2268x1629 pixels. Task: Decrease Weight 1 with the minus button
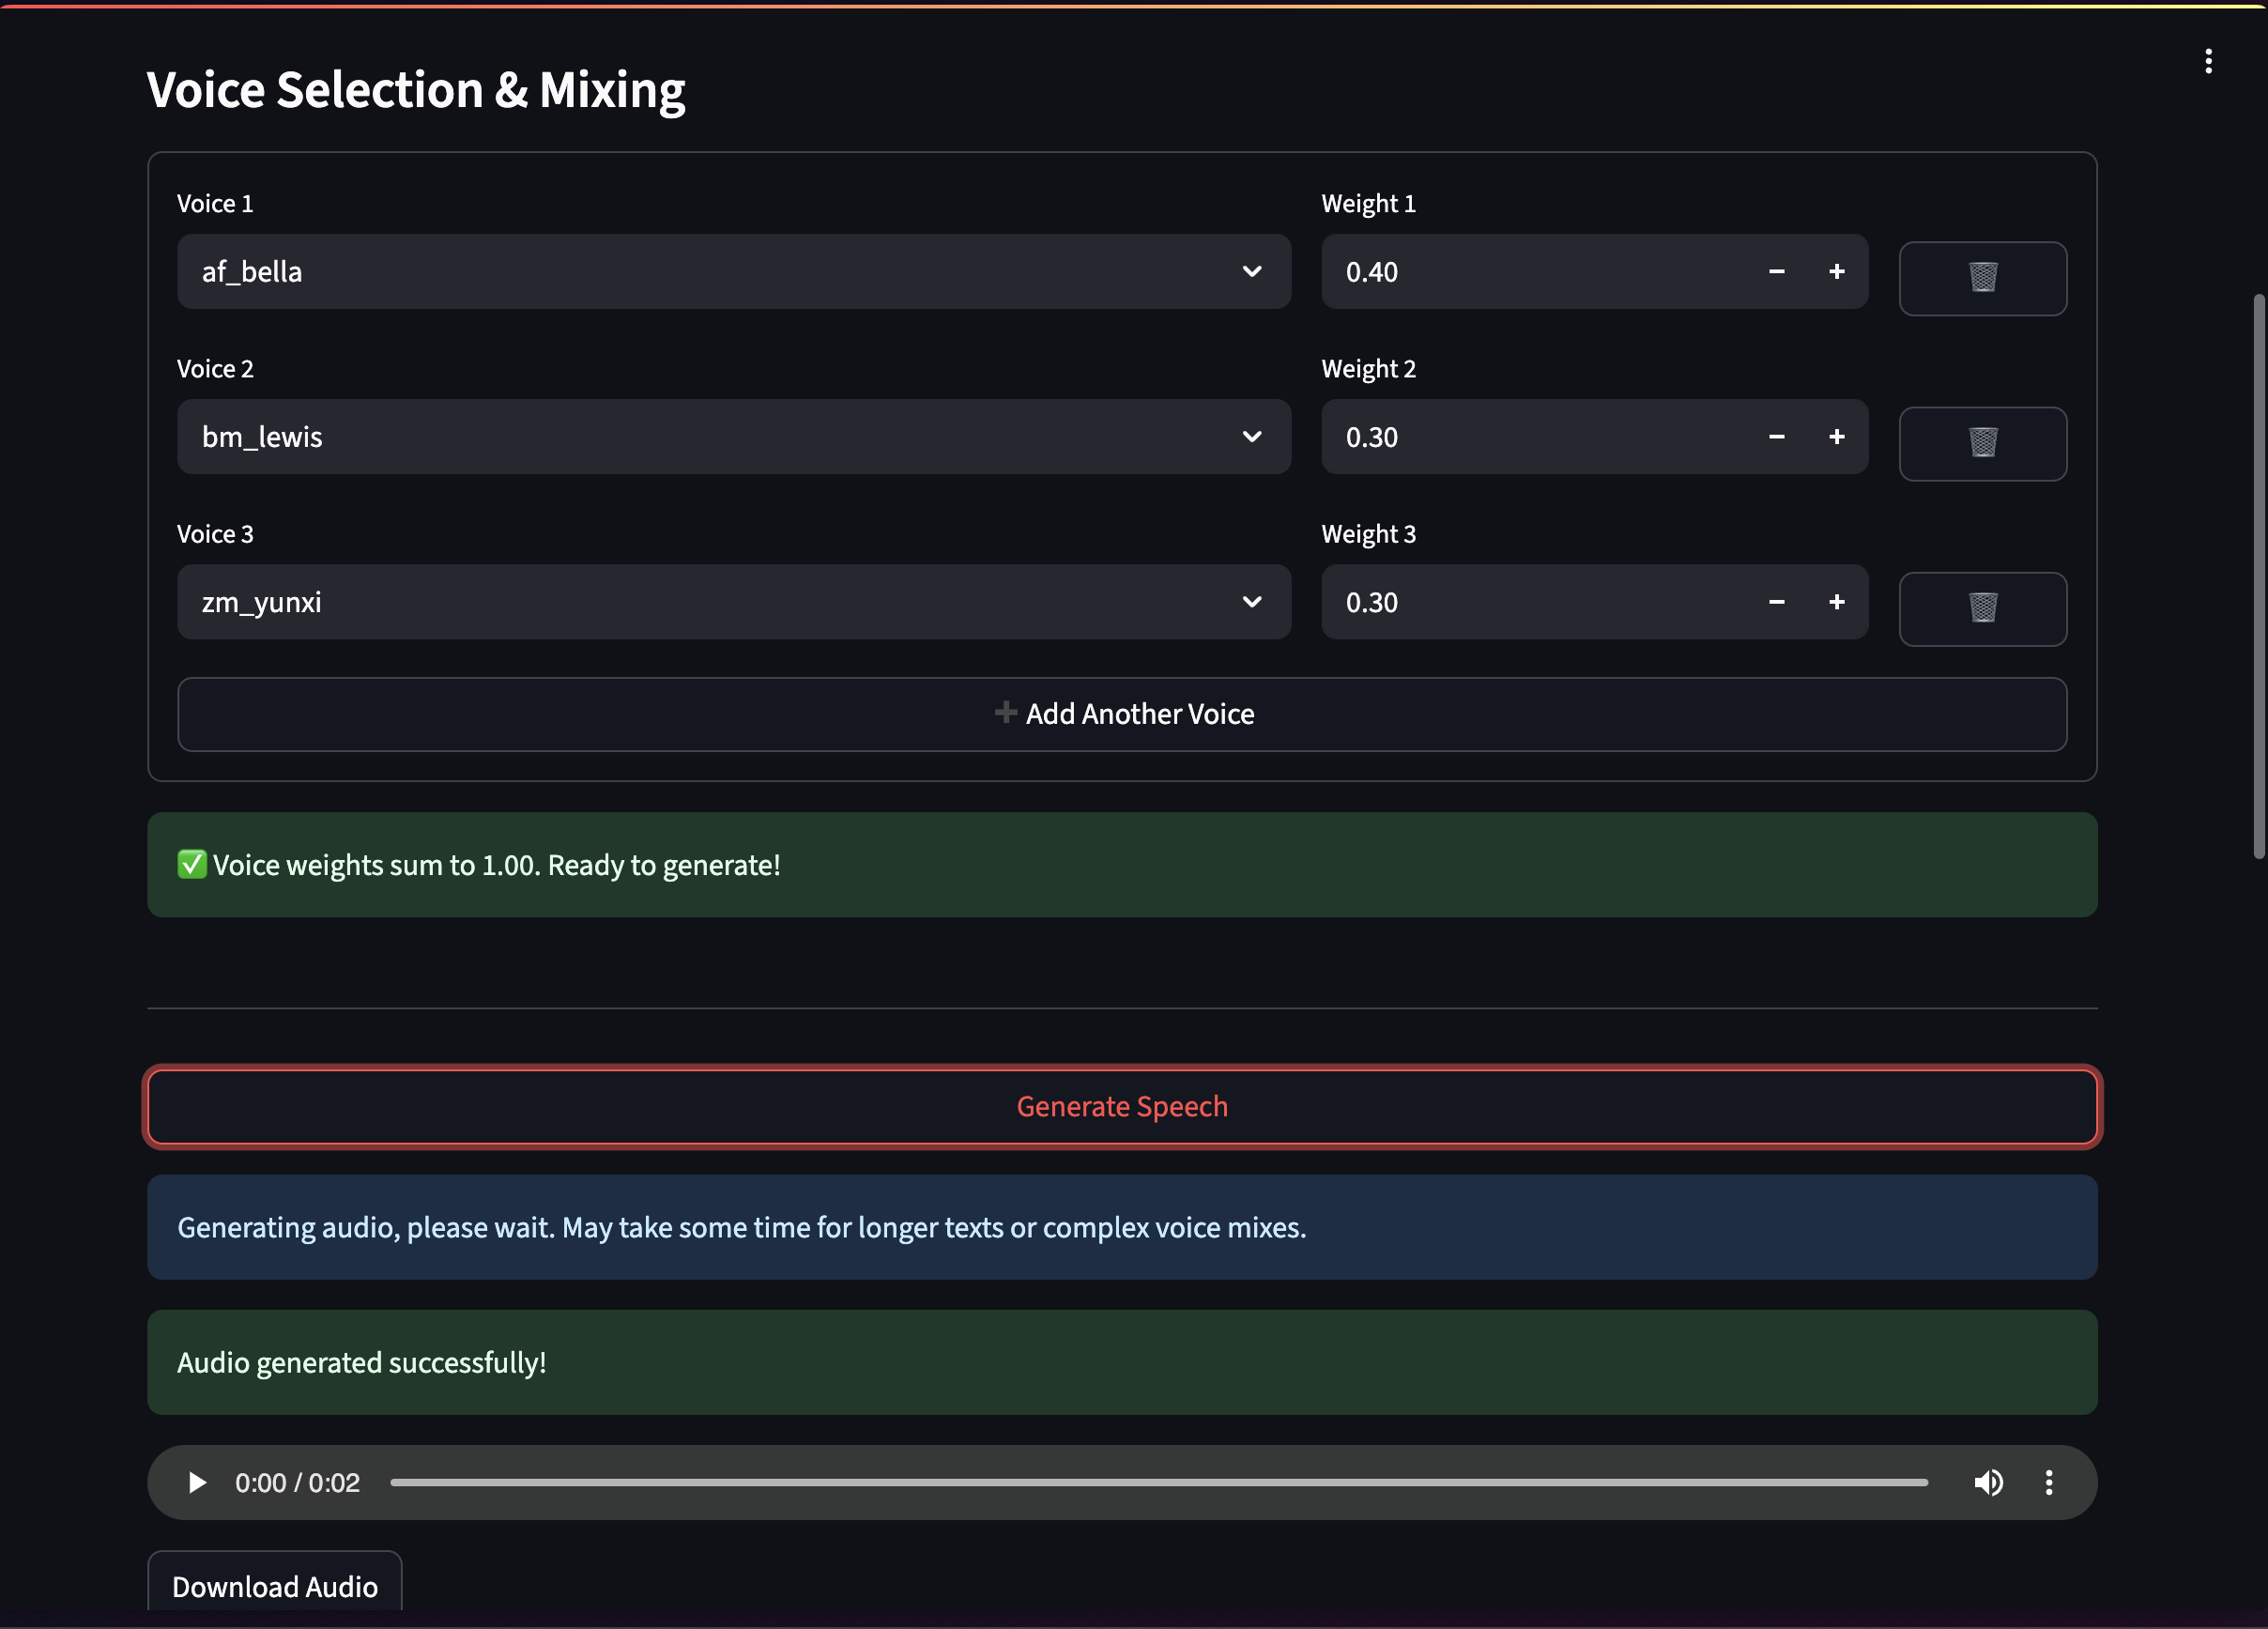tap(1777, 271)
